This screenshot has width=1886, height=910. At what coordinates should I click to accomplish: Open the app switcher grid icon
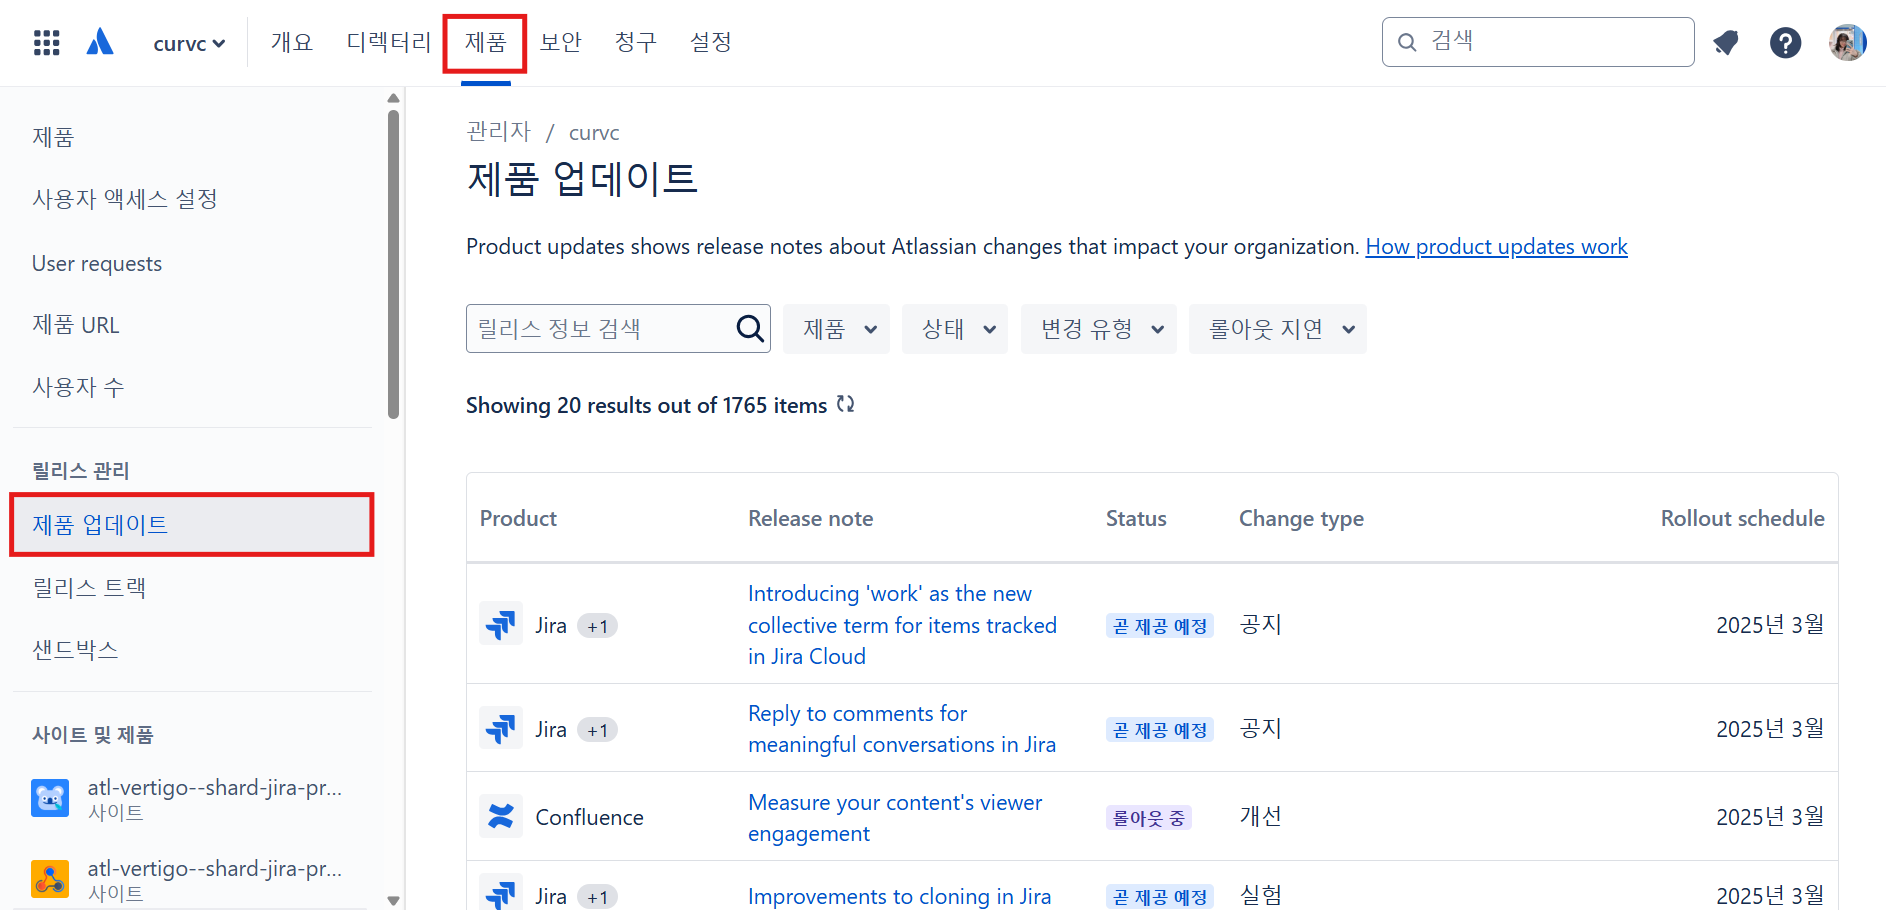click(47, 43)
